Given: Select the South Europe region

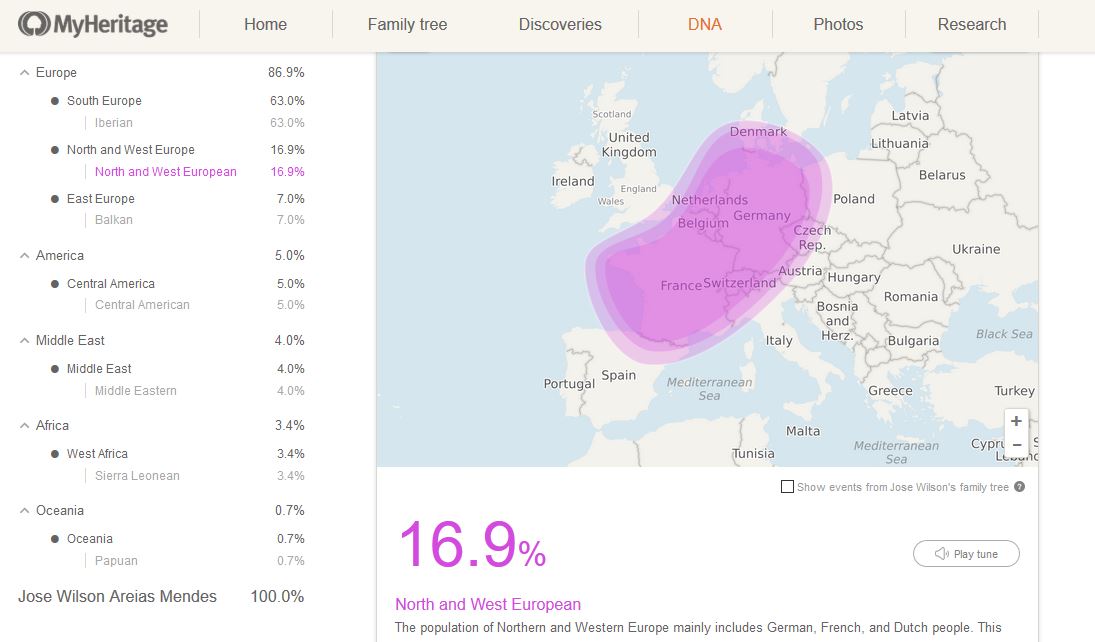Looking at the screenshot, I should (x=104, y=101).
